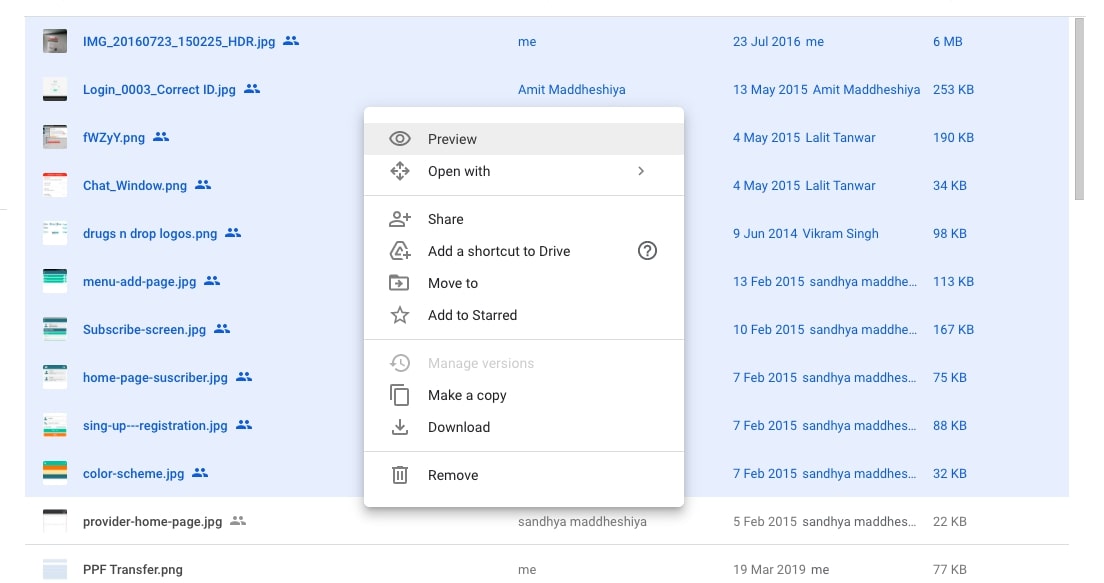The height and width of the screenshot is (583, 1104).
Task: Click IMG_20160723_150225_HDR.jpg thumbnail
Action: [55, 41]
